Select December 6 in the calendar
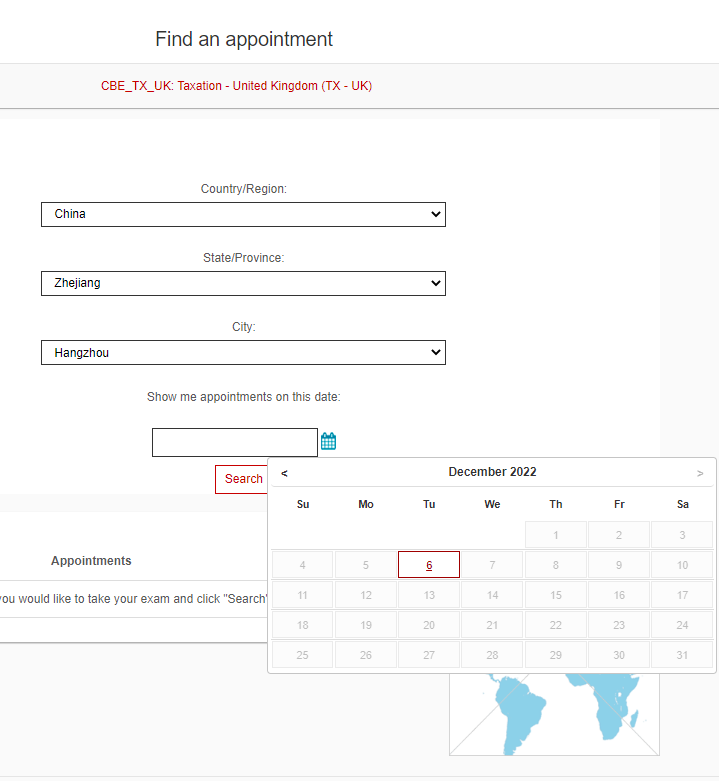The image size is (719, 781). pyautogui.click(x=429, y=565)
